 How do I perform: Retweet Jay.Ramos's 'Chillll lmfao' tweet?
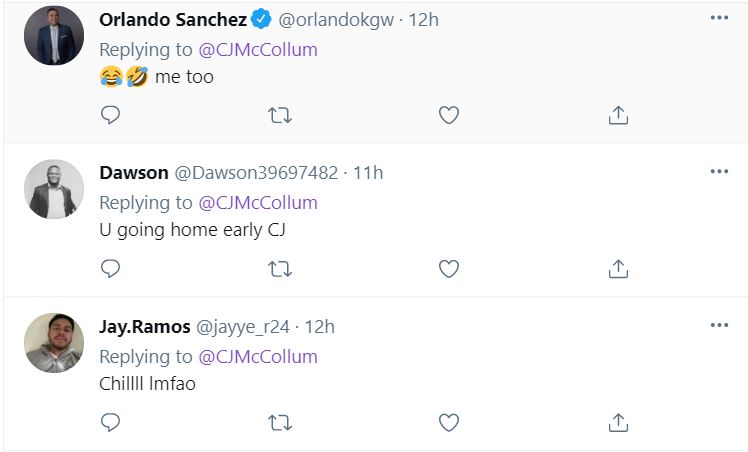[x=280, y=422]
